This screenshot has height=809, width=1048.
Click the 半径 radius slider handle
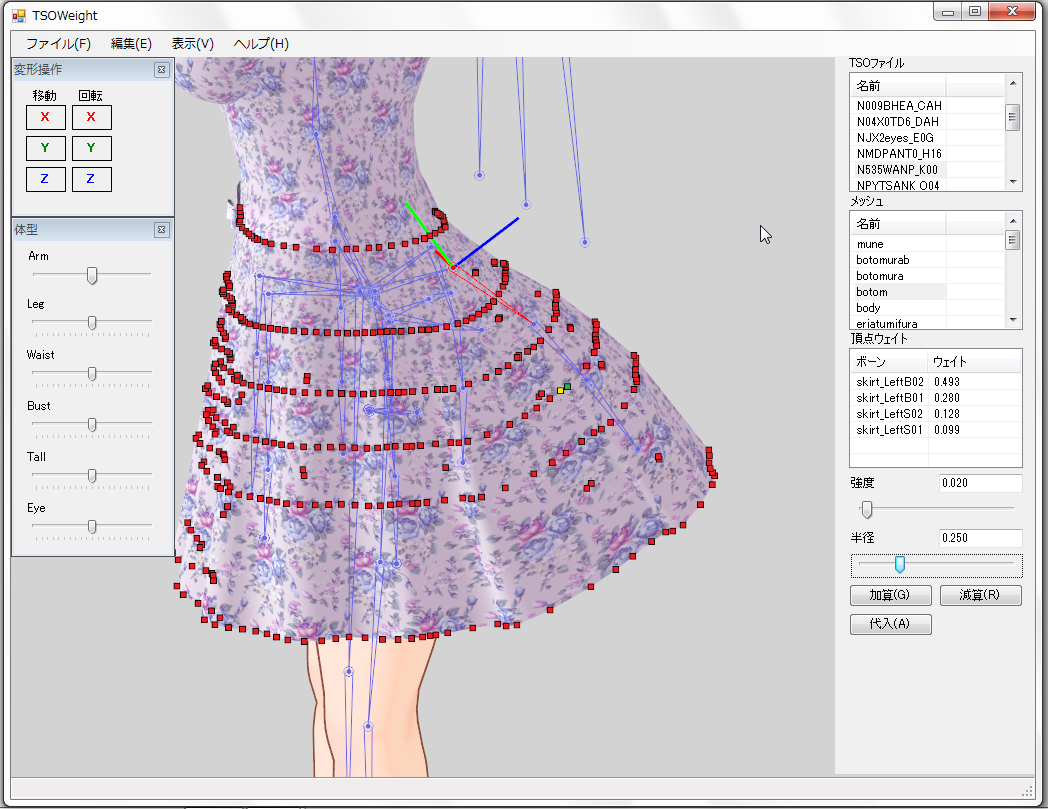tap(899, 566)
